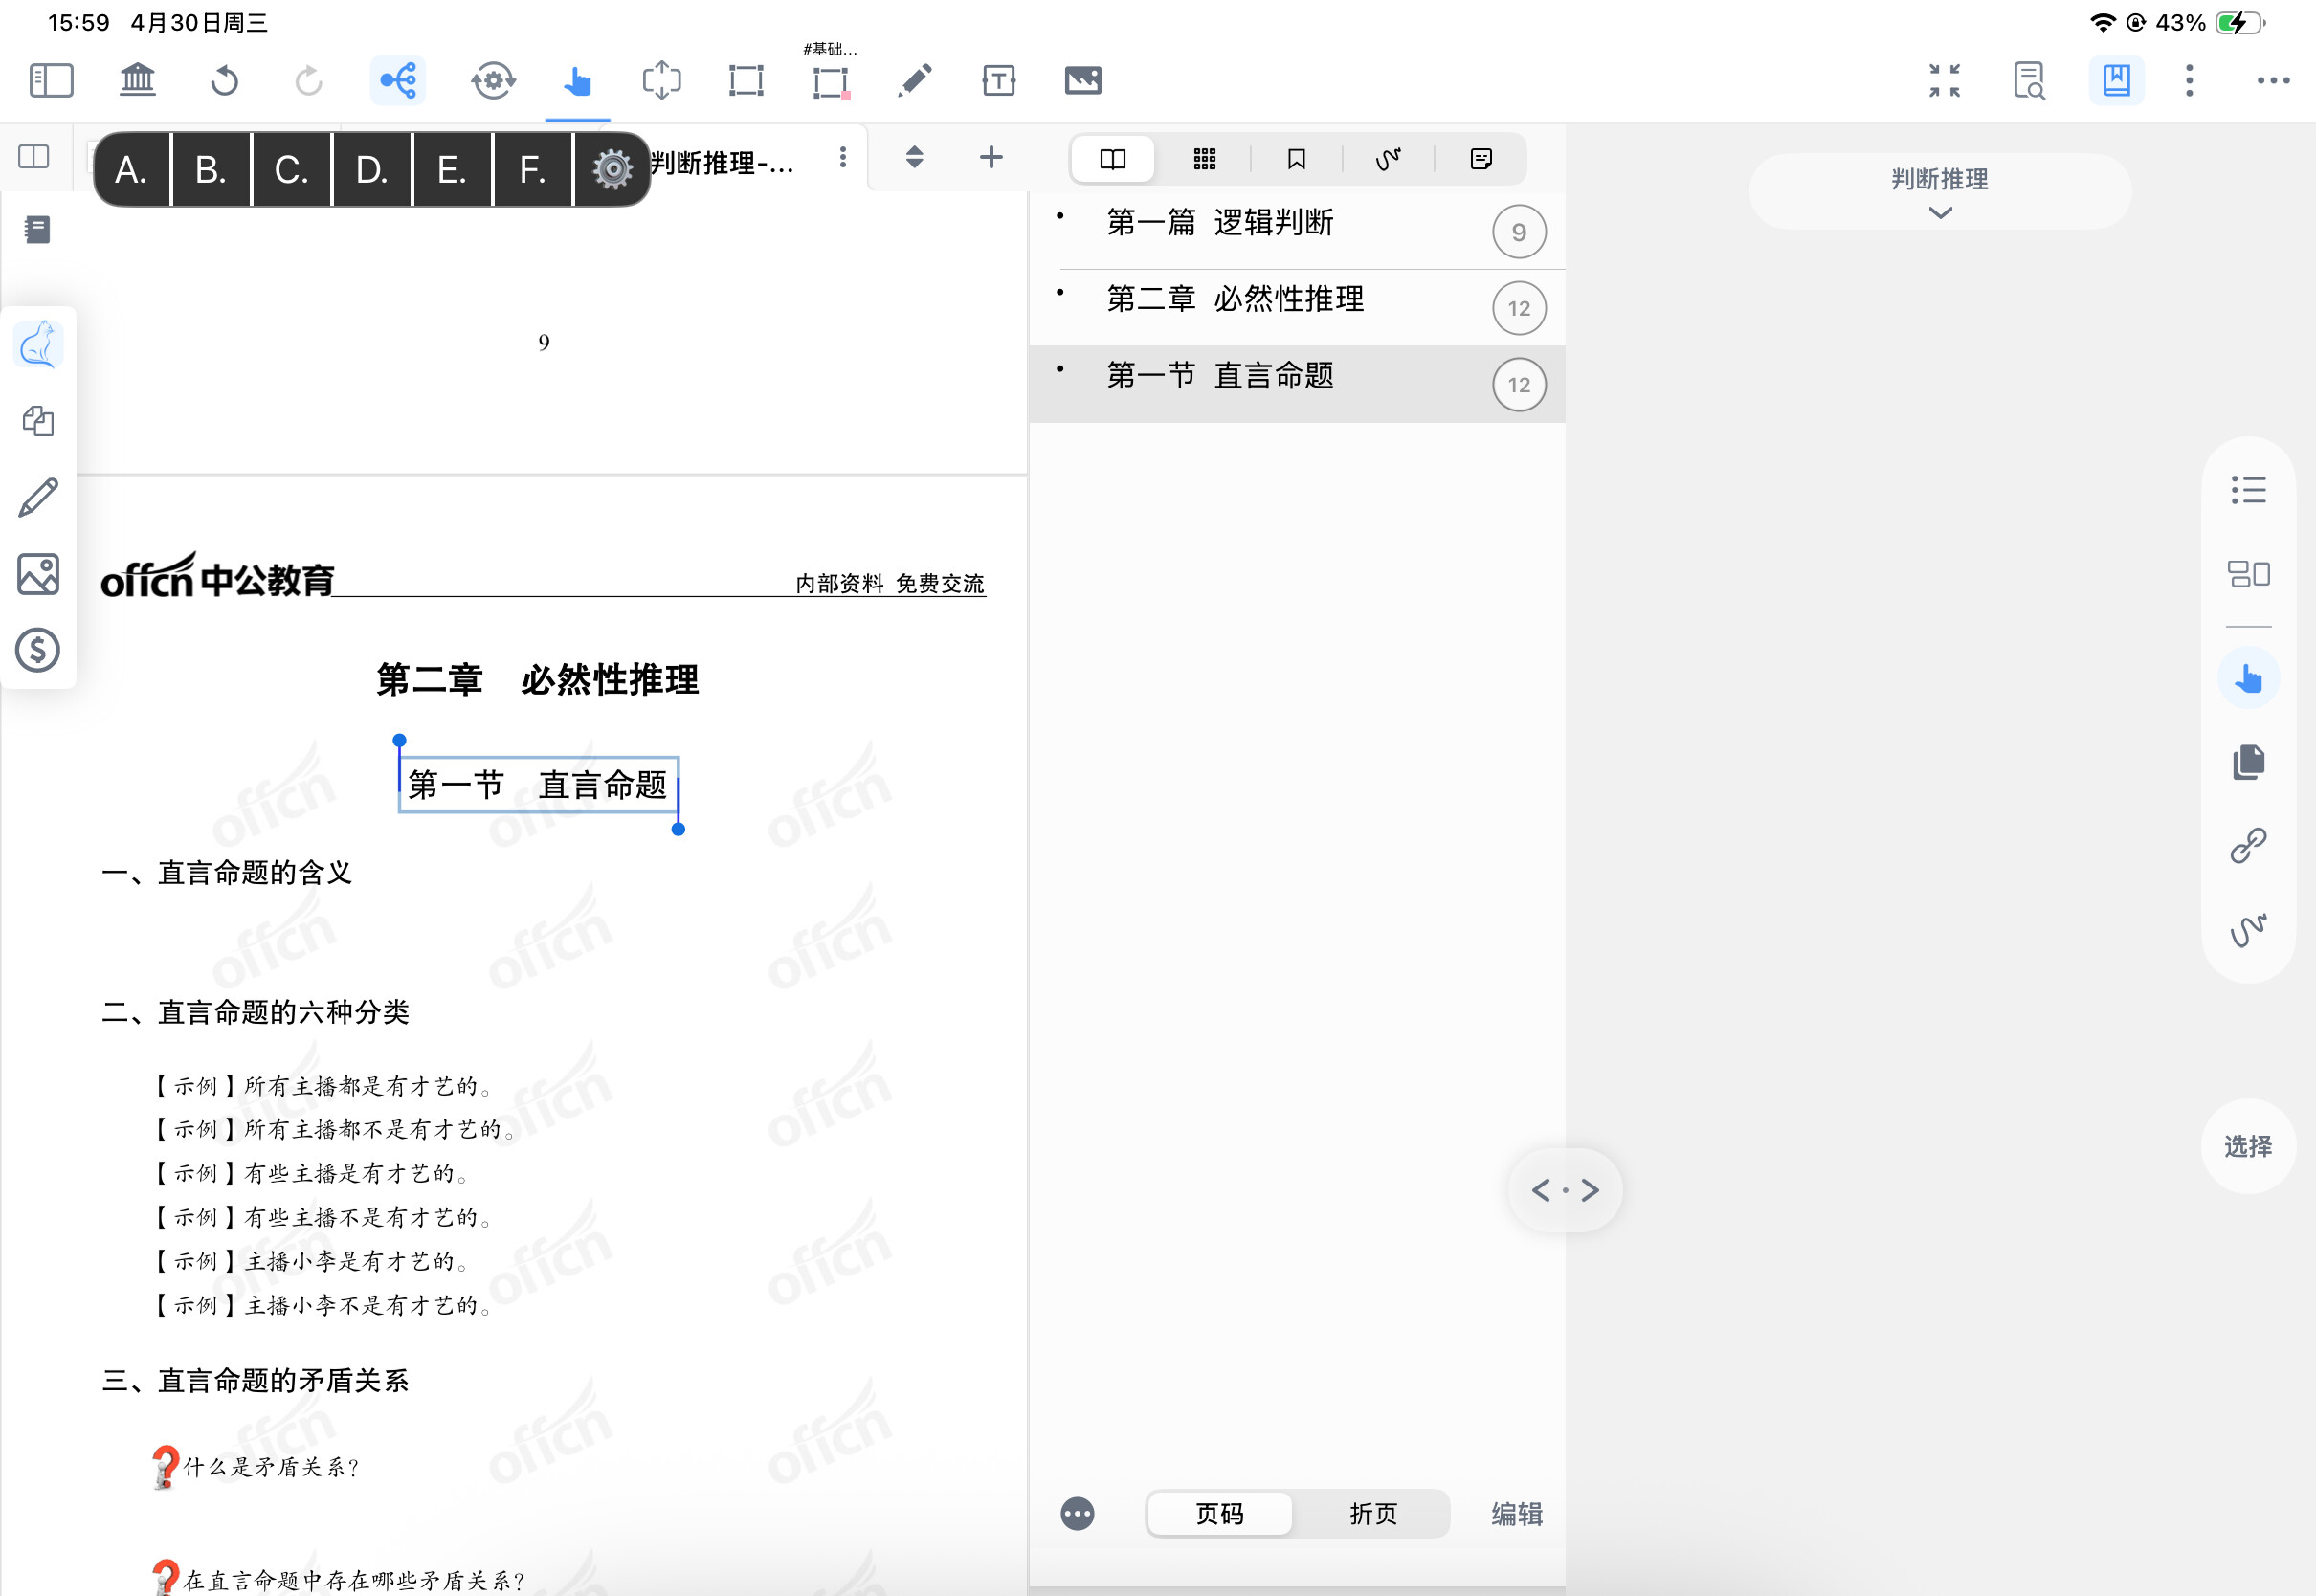Image resolution: width=2316 pixels, height=1596 pixels.
Task: Open outline entry 第一节 直言命题
Action: (x=1296, y=384)
